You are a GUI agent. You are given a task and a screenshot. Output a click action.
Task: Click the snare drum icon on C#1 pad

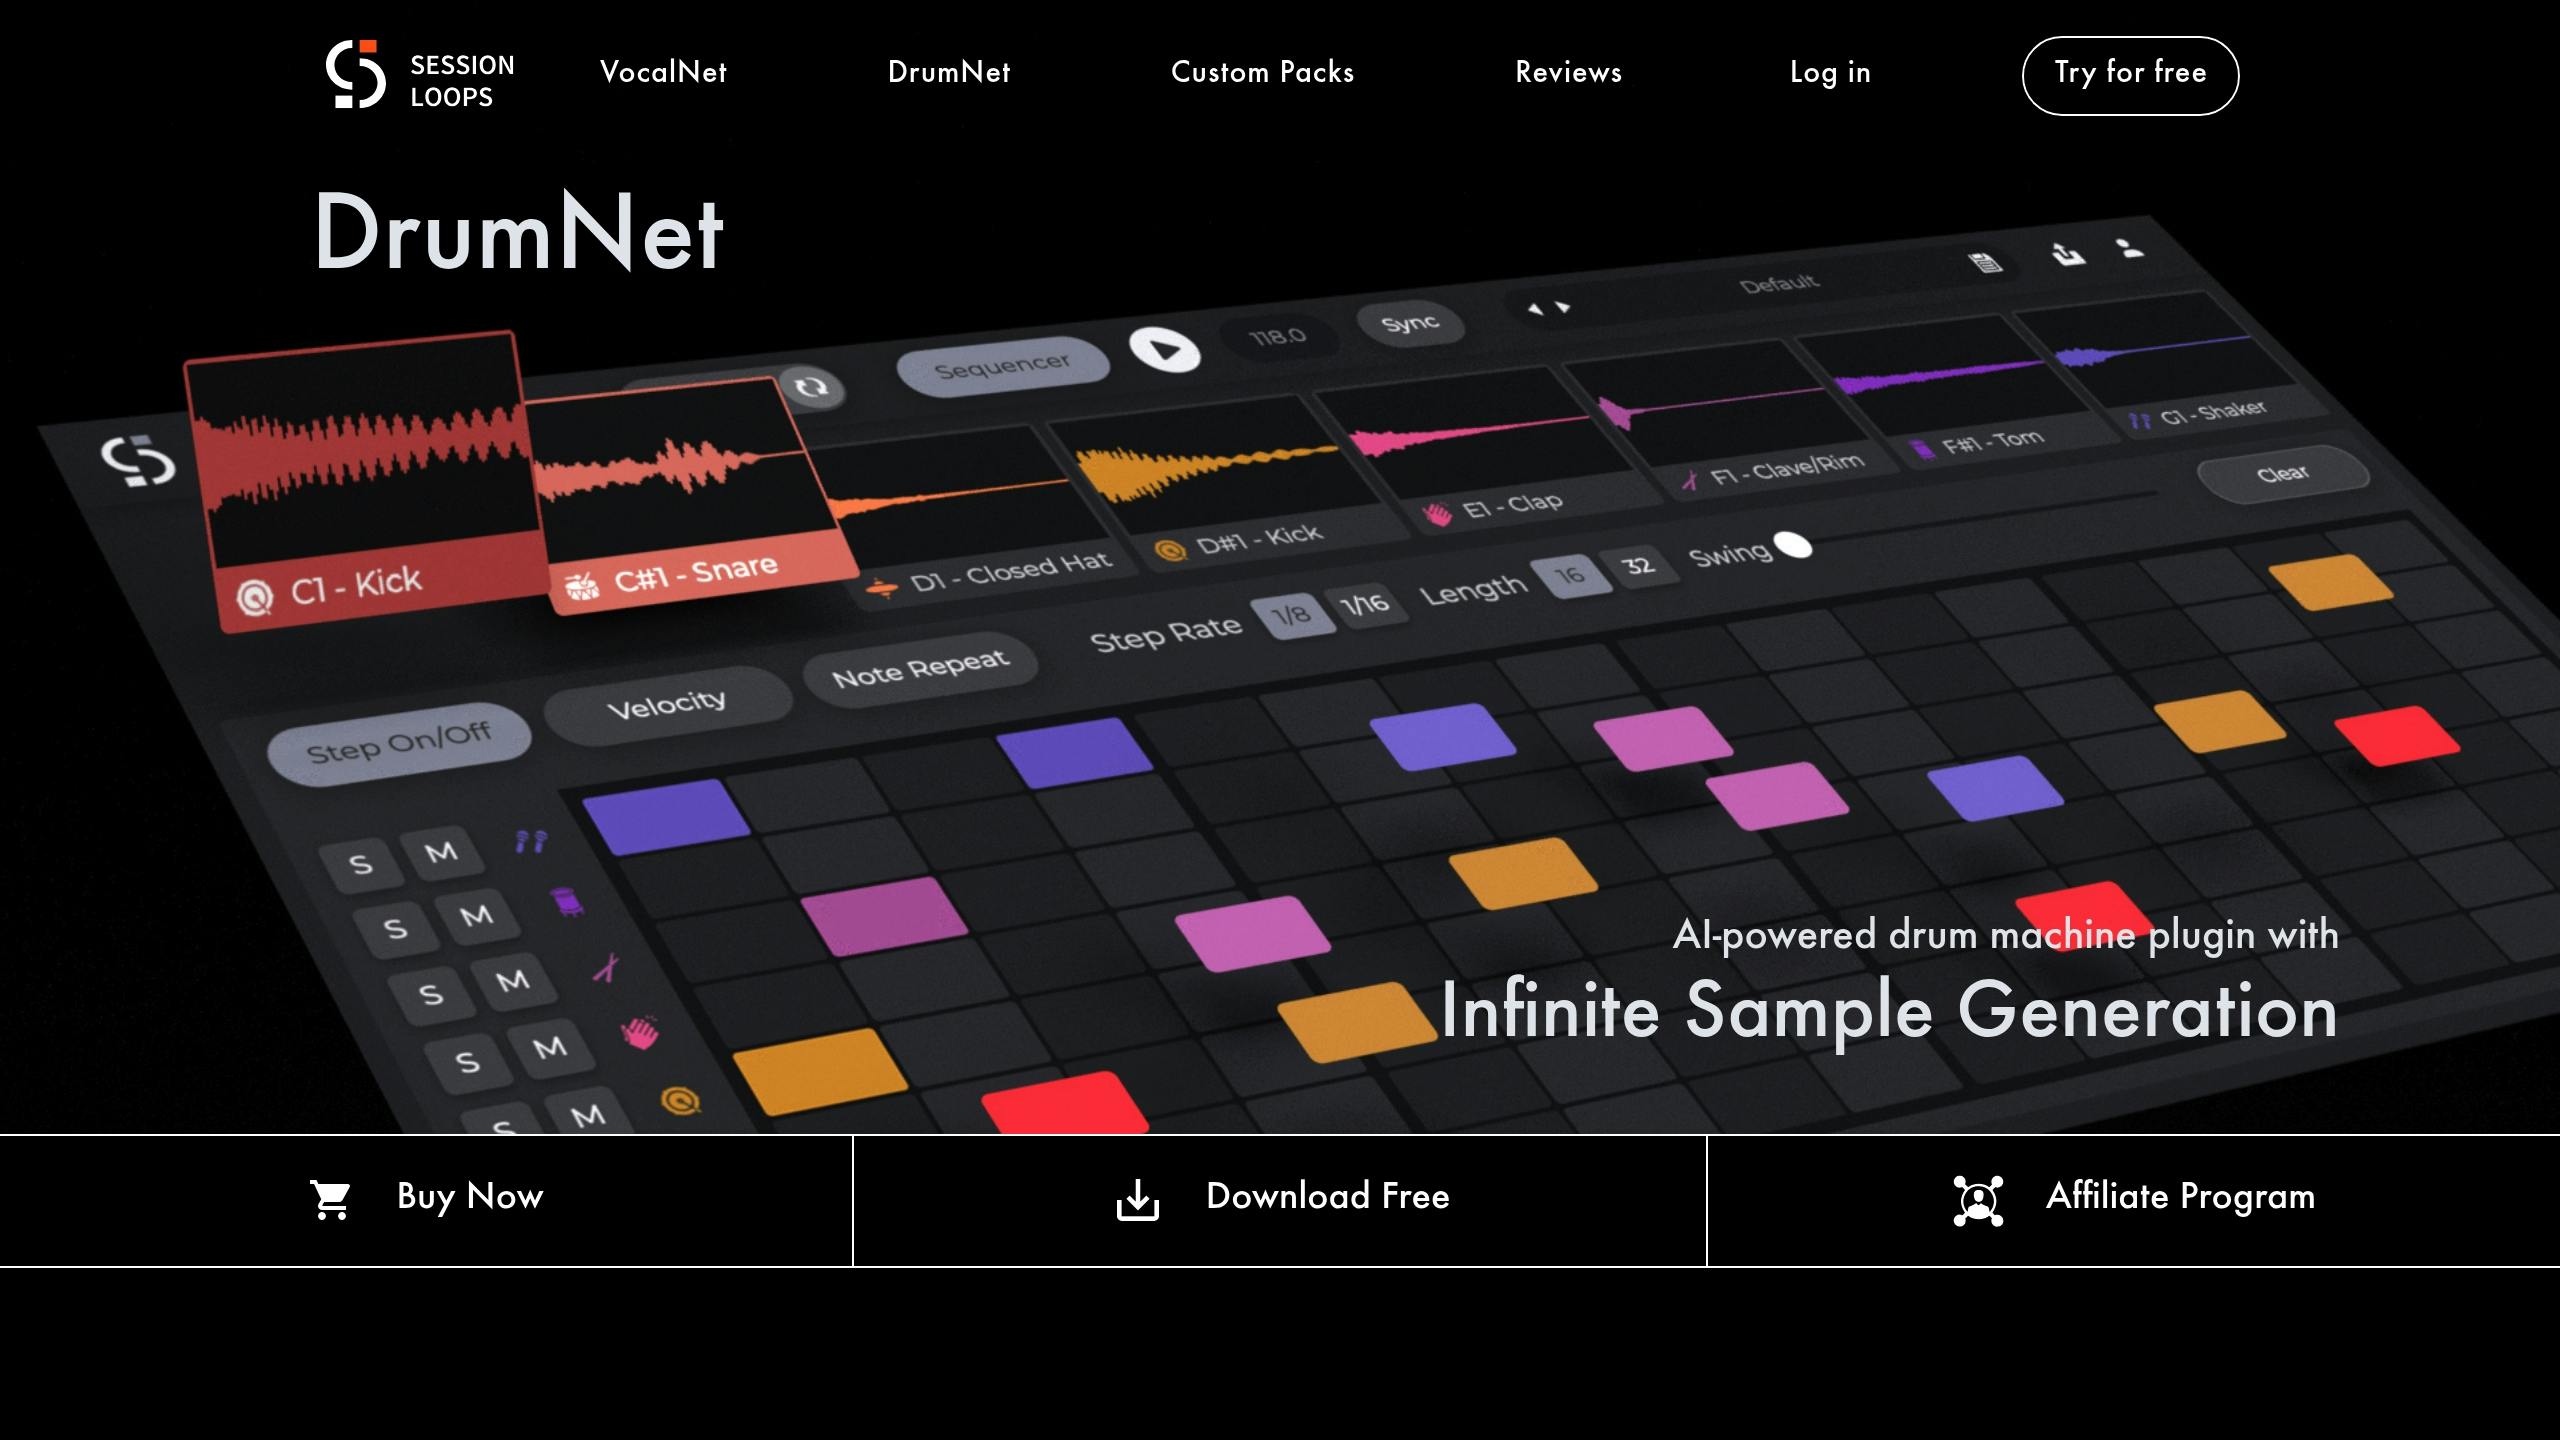pyautogui.click(x=582, y=588)
